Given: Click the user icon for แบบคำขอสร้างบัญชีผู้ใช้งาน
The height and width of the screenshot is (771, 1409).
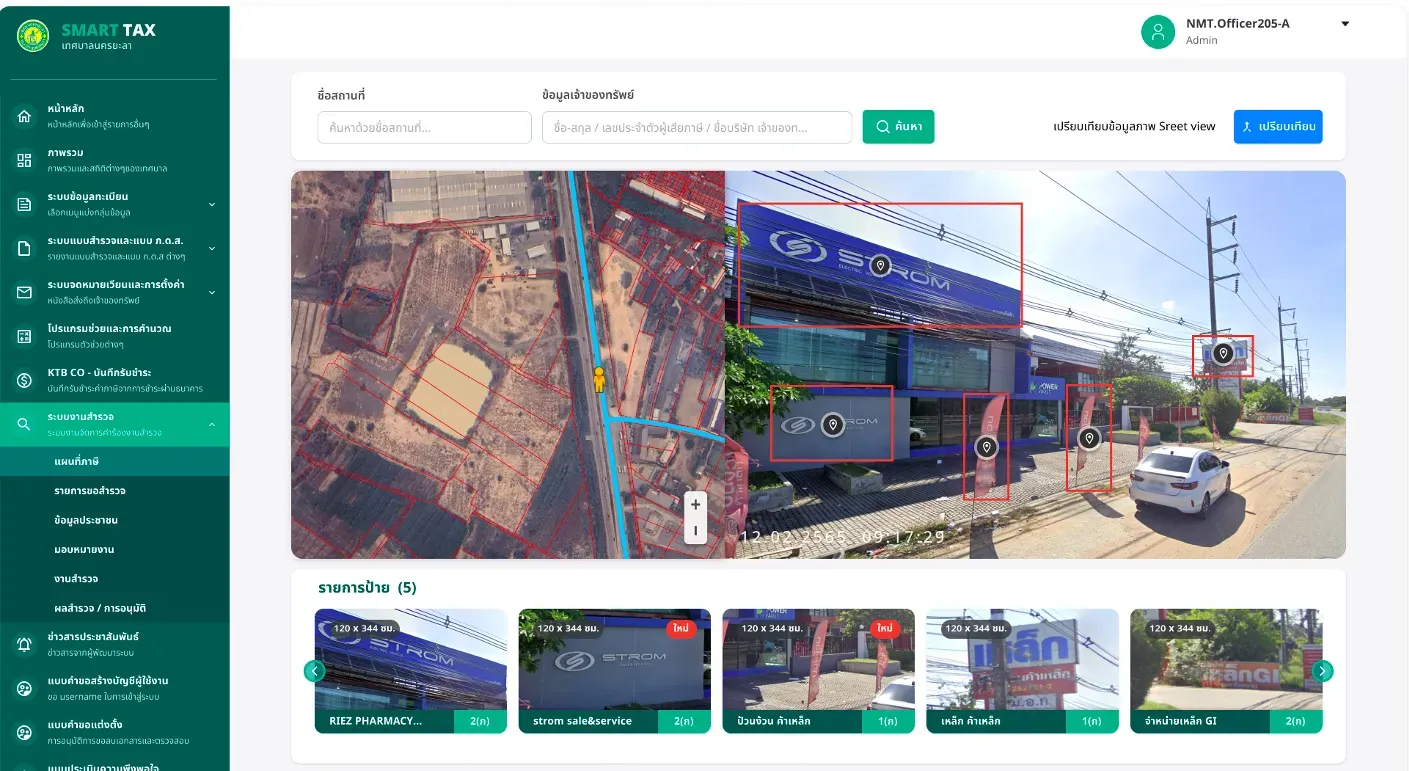Looking at the screenshot, I should point(25,689).
